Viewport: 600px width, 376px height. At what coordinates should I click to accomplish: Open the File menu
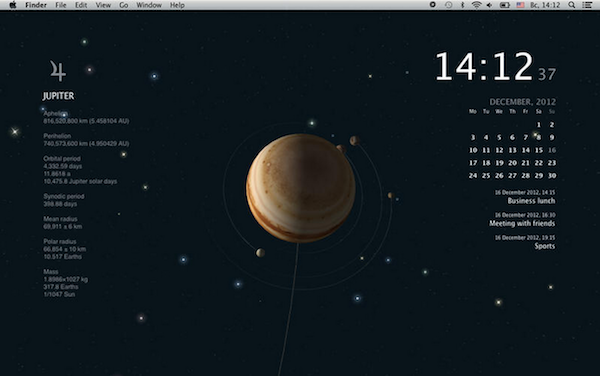coord(60,5)
